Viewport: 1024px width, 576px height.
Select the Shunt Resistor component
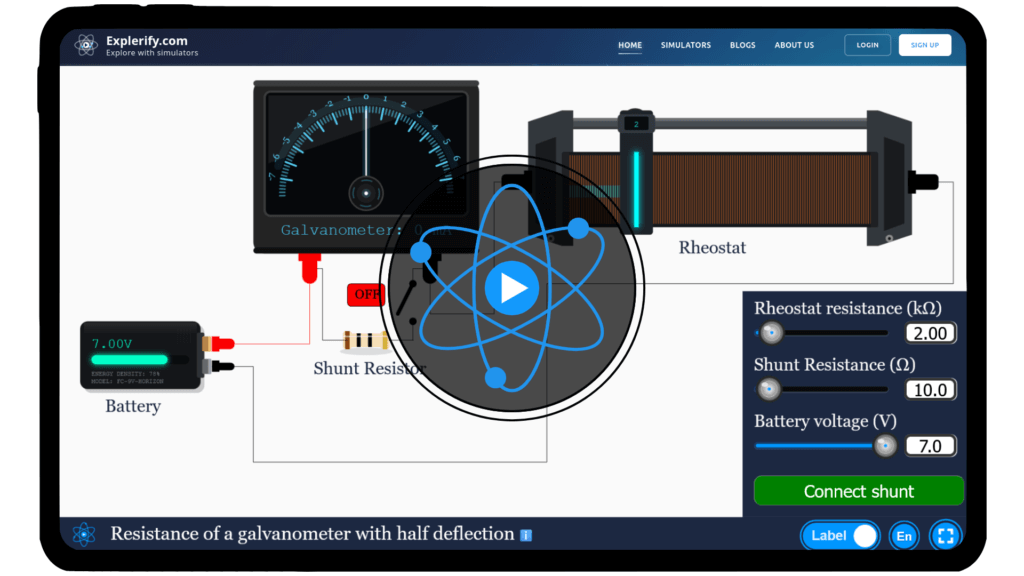[366, 341]
